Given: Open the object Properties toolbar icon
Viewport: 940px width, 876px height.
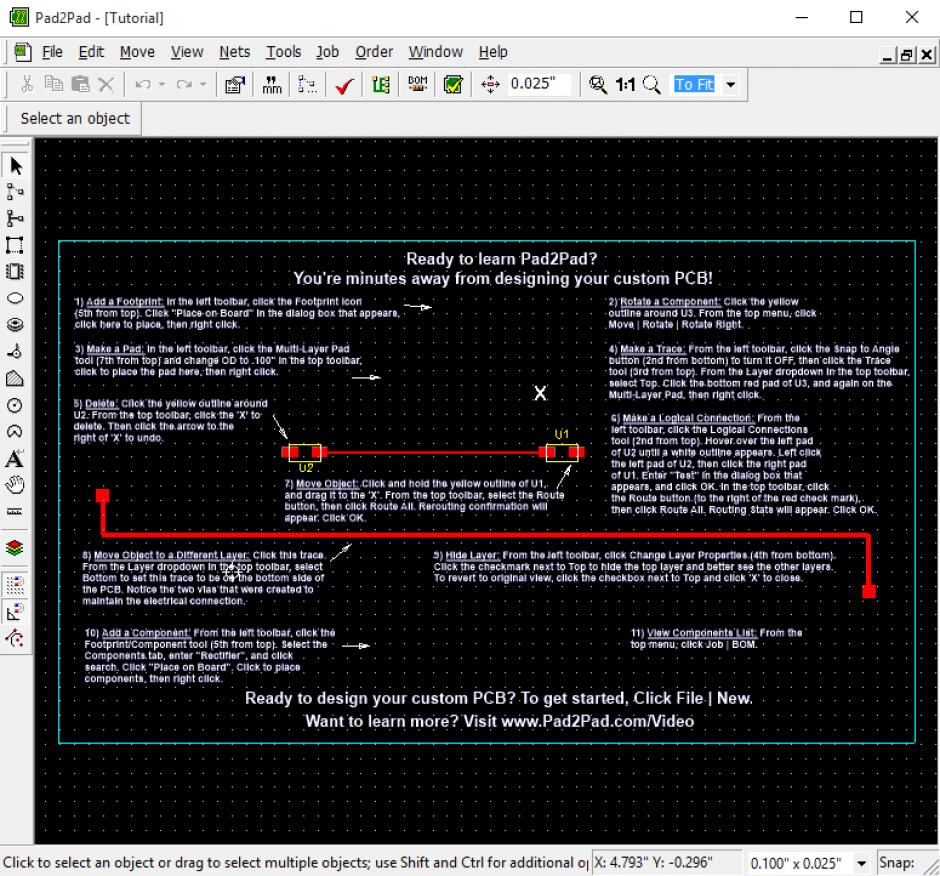Looking at the screenshot, I should tap(234, 84).
